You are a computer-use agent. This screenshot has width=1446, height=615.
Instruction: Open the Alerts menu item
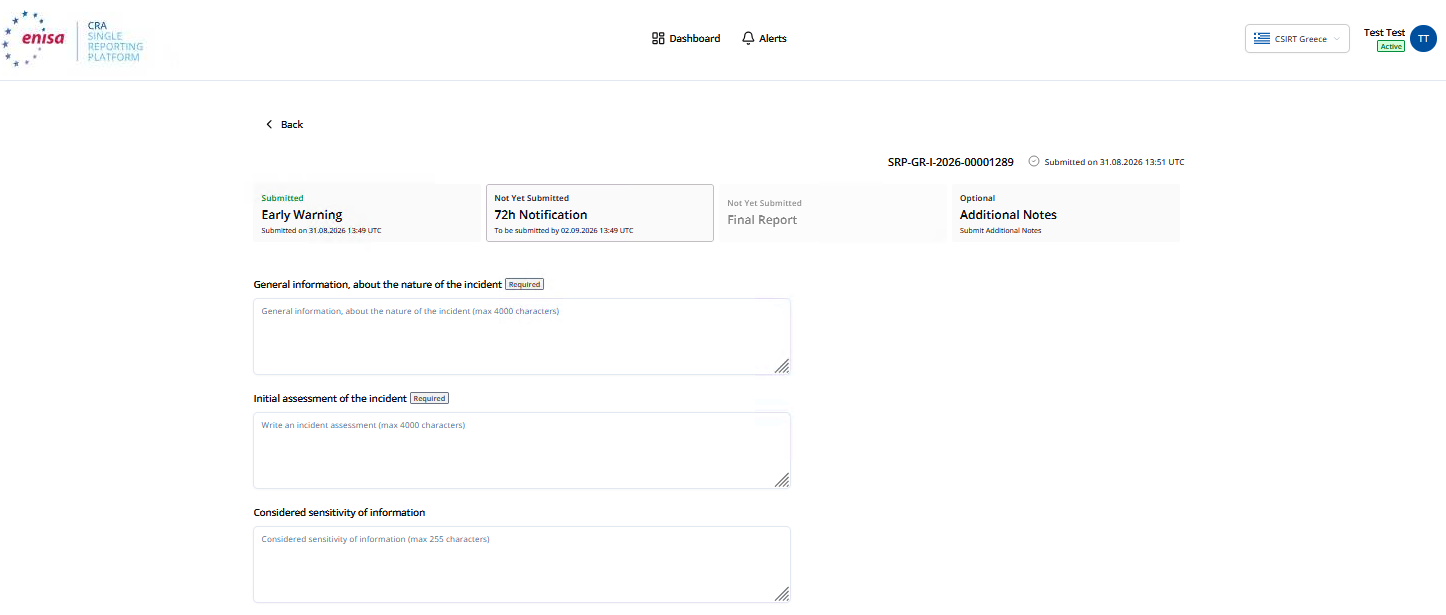[764, 38]
